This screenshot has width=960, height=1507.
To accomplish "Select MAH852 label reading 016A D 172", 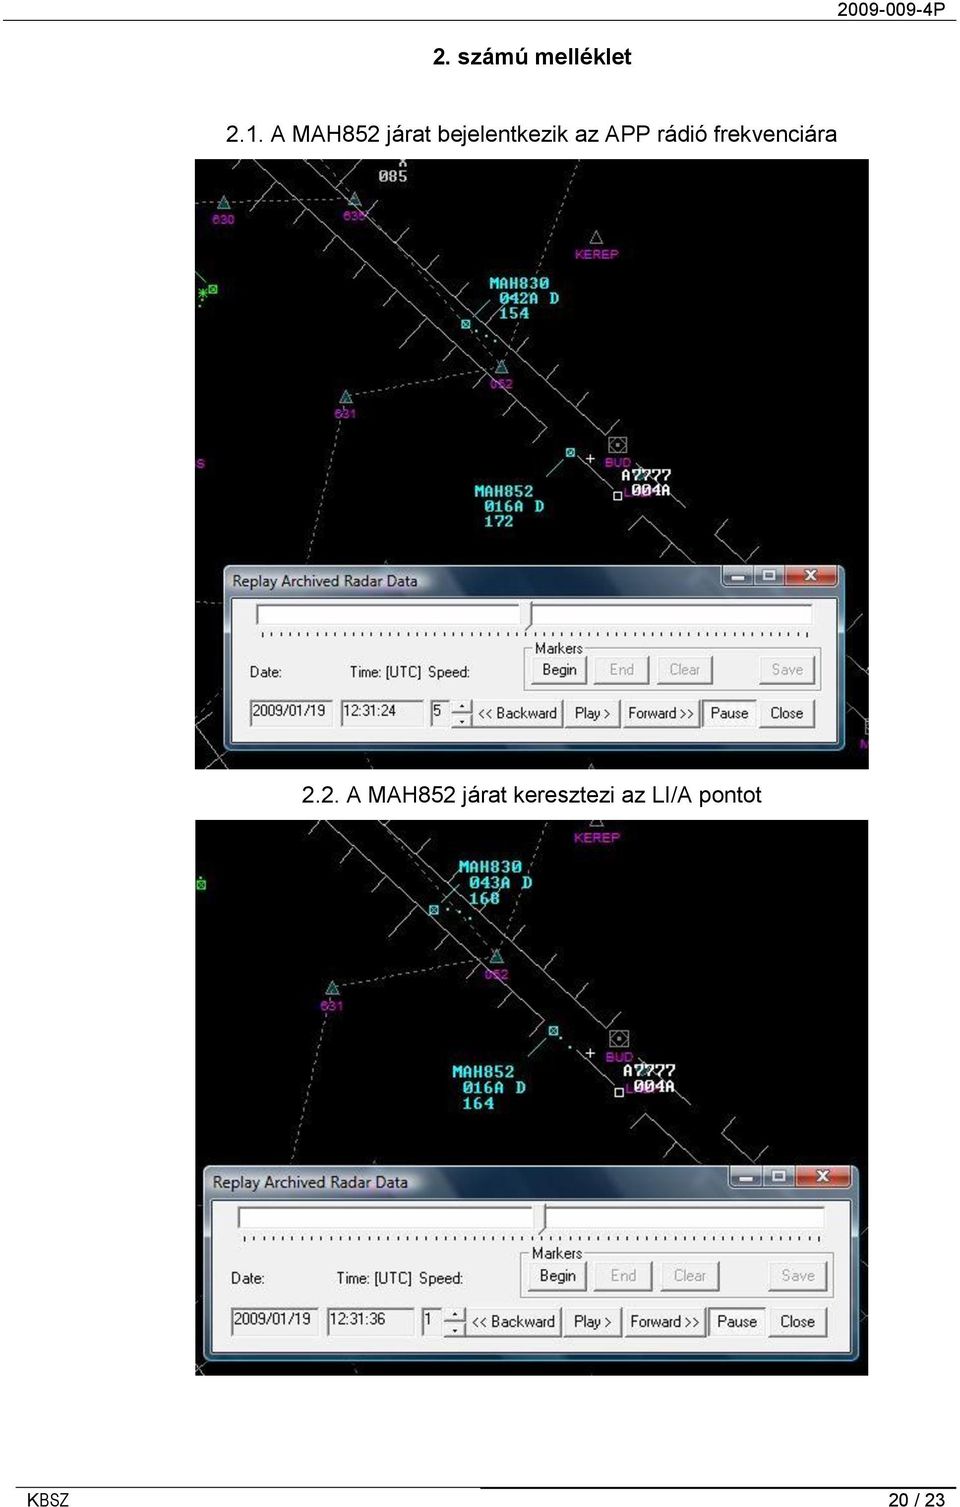I will tap(509, 506).
